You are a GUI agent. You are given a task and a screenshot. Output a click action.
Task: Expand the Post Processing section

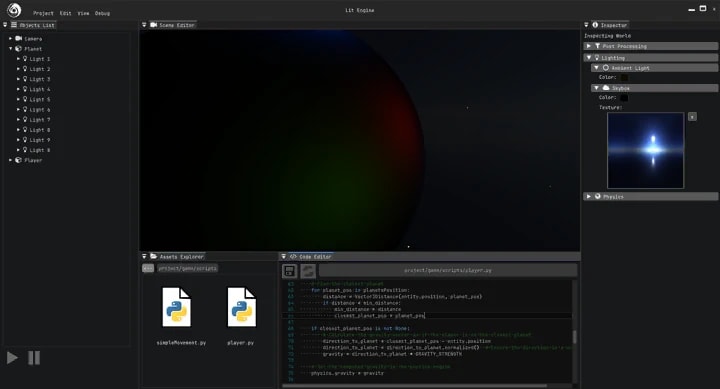pos(589,46)
